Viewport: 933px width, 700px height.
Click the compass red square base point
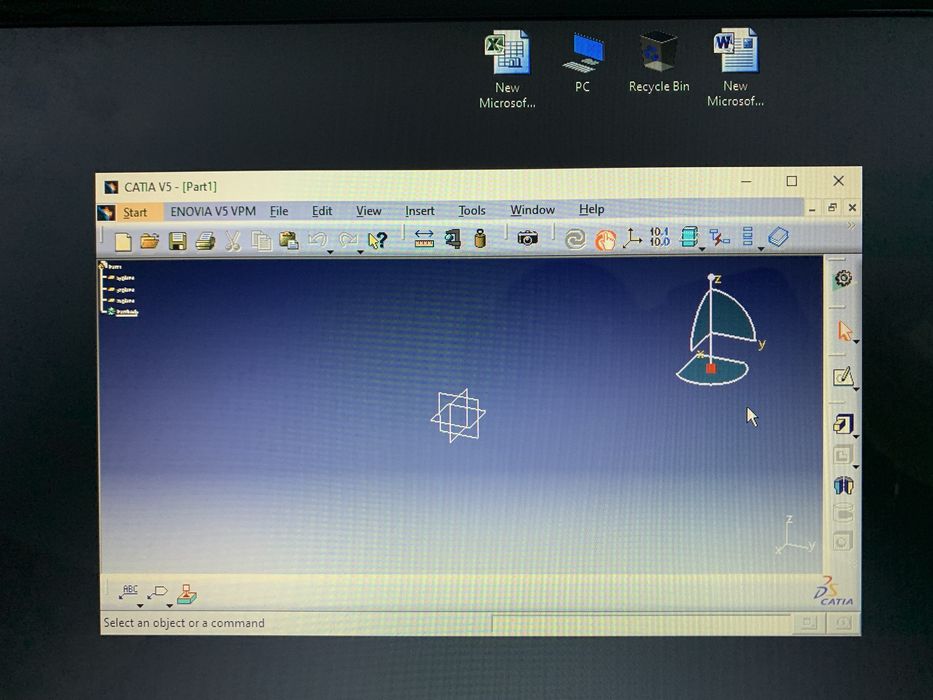tap(710, 368)
